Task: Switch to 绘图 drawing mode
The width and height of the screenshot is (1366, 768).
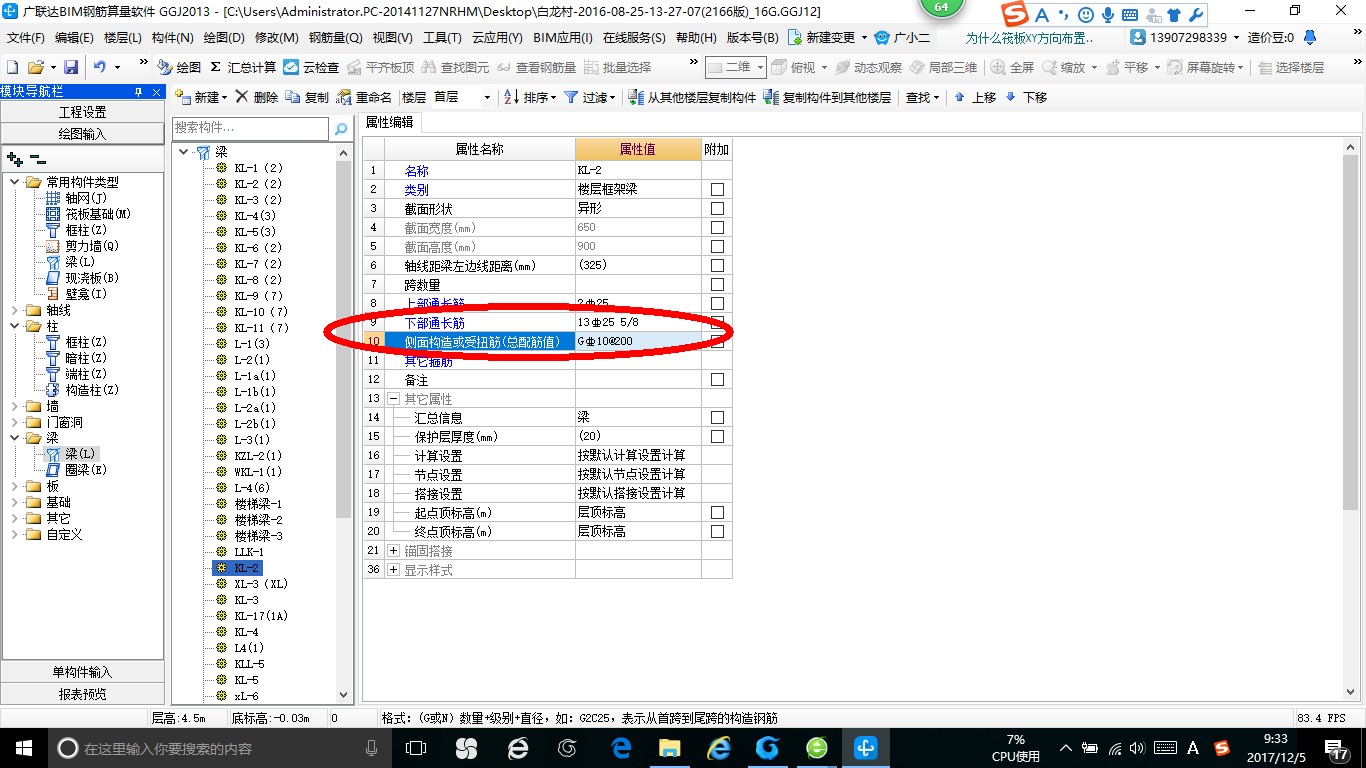Action: pyautogui.click(x=180, y=67)
